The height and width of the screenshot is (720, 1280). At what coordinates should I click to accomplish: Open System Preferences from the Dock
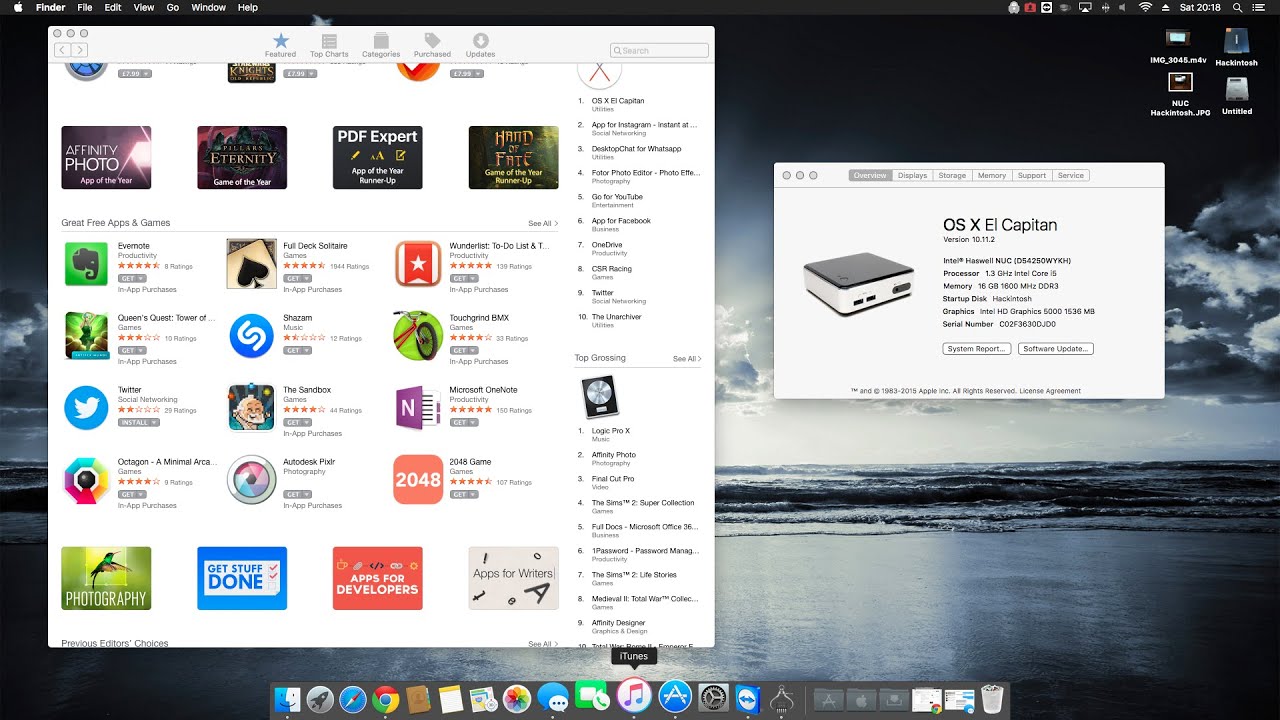tap(713, 699)
